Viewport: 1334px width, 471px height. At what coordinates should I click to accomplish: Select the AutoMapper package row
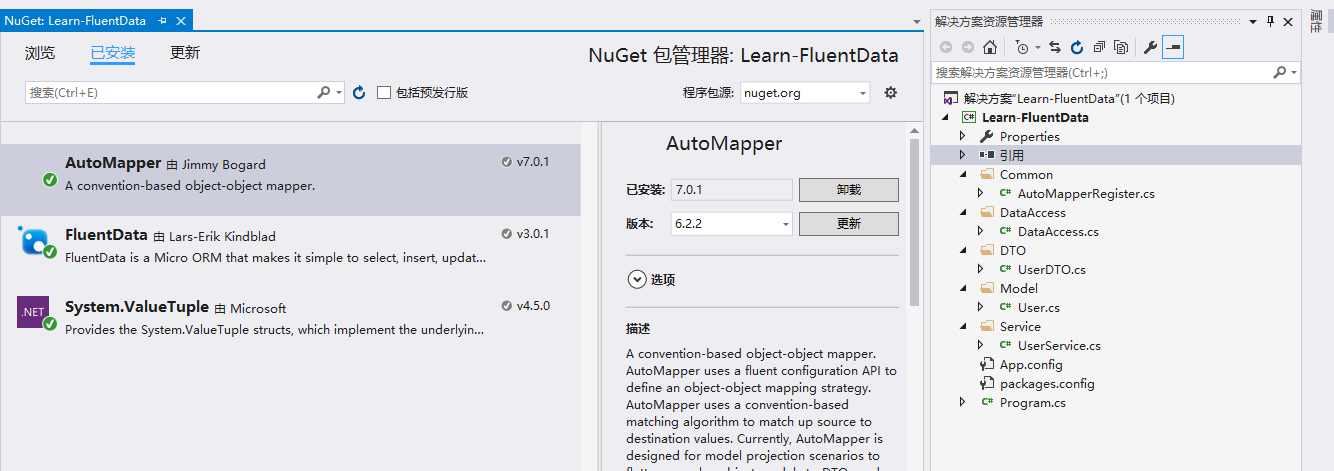pyautogui.click(x=290, y=180)
